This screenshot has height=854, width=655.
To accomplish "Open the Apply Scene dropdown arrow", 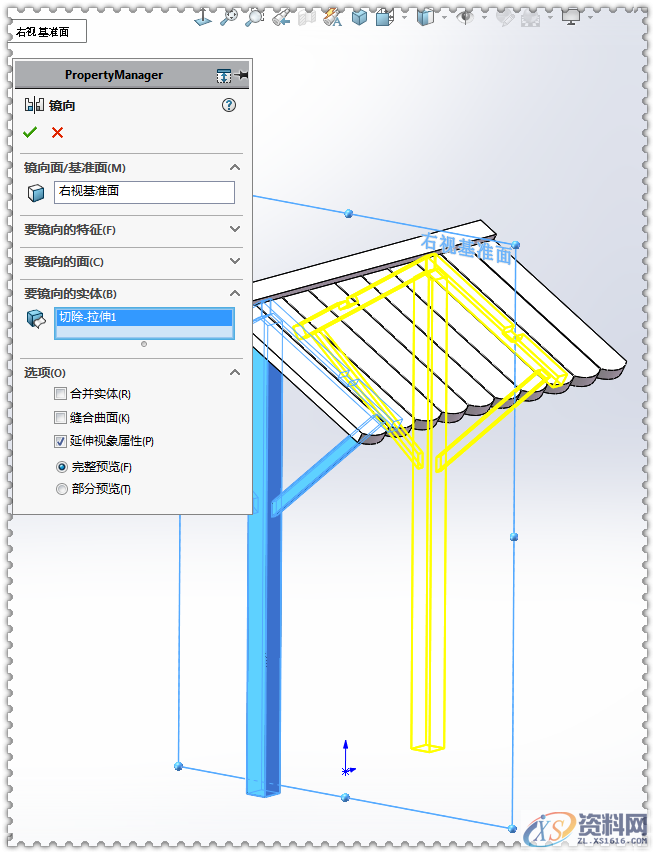I will click(x=550, y=17).
